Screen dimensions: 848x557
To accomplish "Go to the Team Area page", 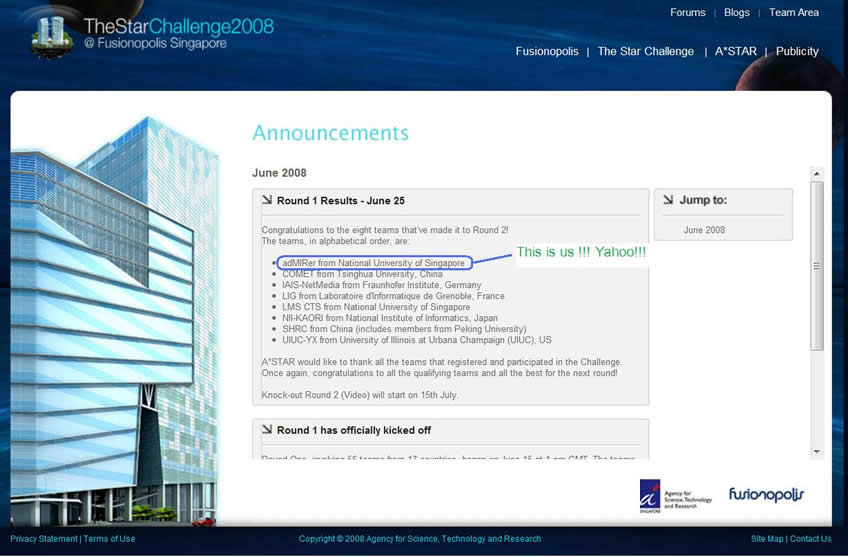I will 793,13.
